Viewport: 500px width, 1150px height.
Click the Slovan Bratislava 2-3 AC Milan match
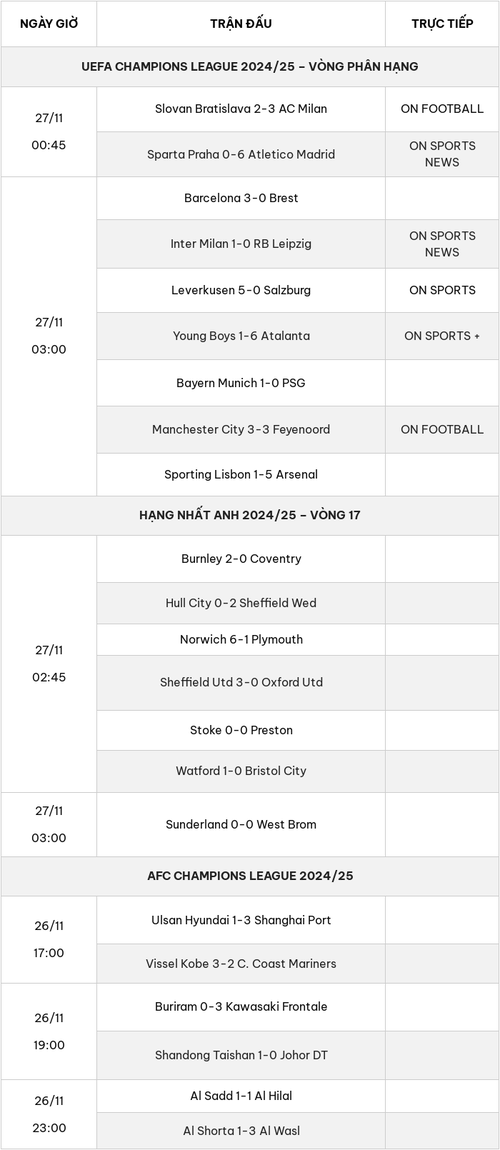pyautogui.click(x=240, y=109)
